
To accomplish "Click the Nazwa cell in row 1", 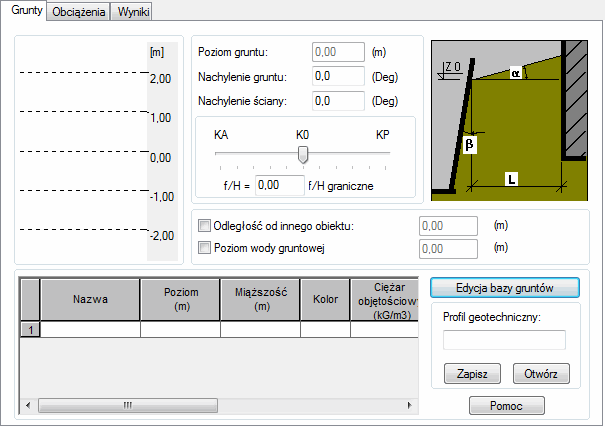I will click(x=90, y=330).
